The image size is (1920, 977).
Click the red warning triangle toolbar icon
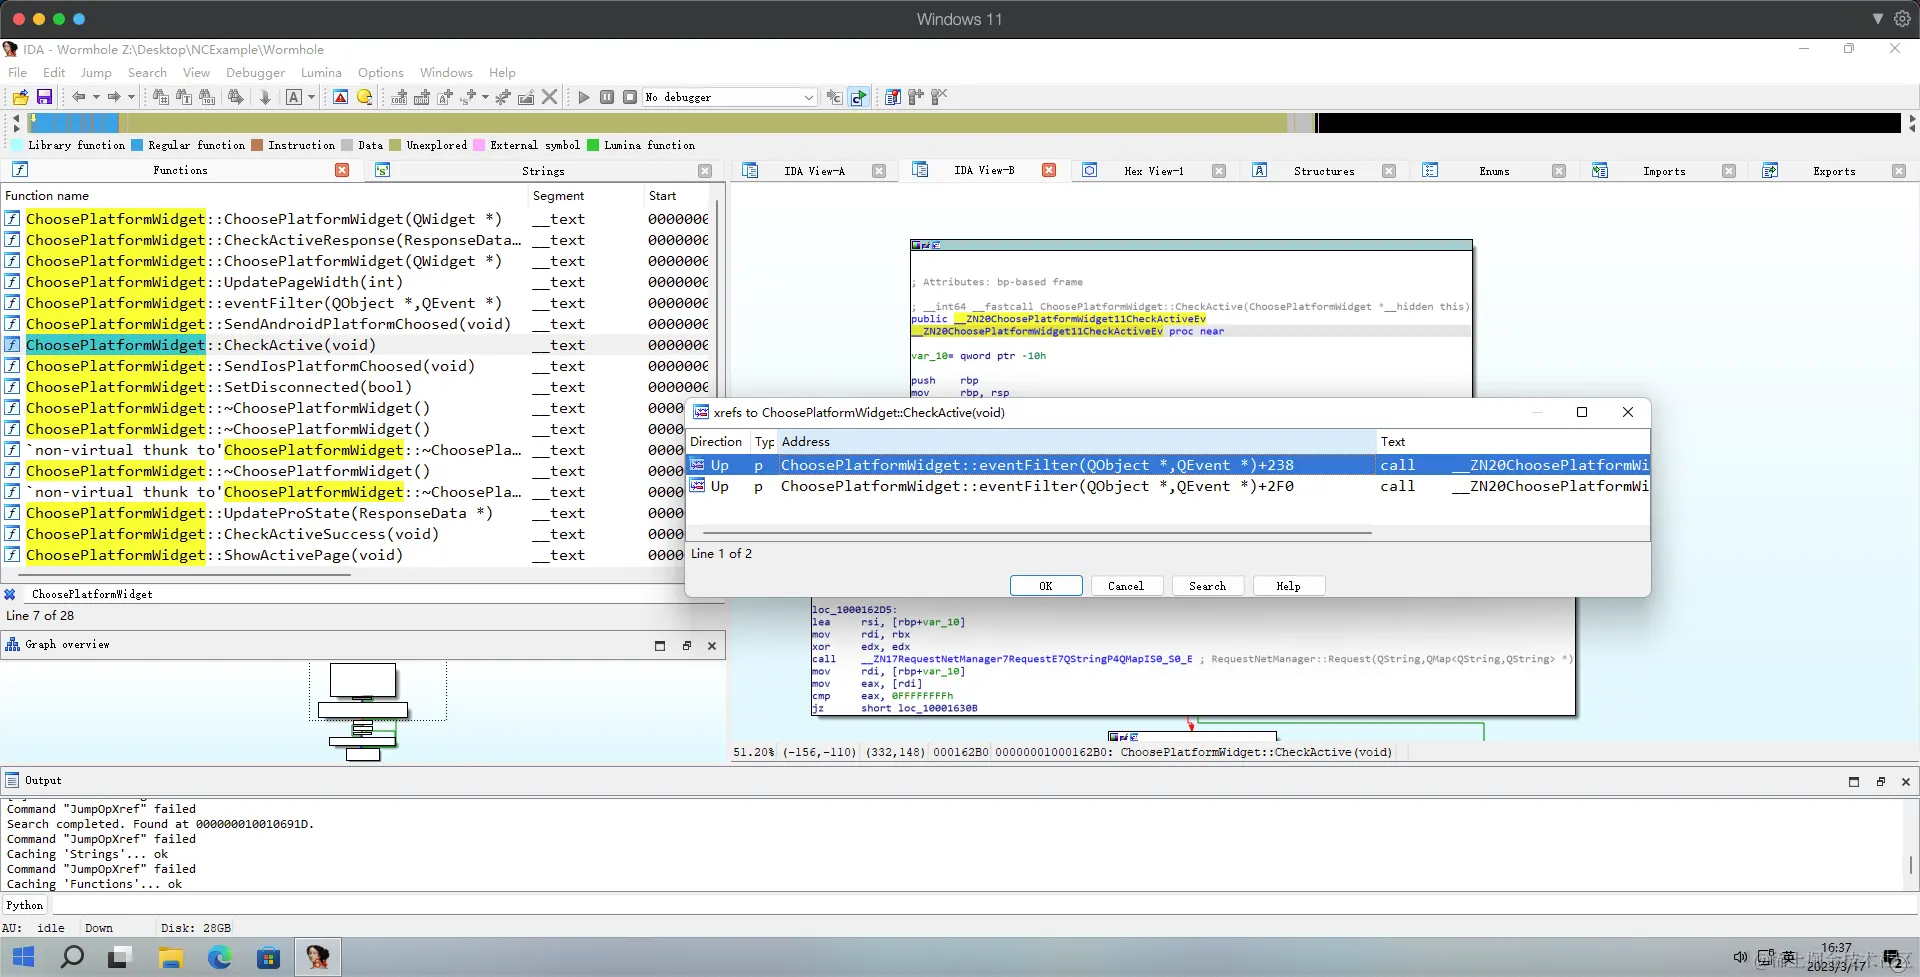[341, 97]
